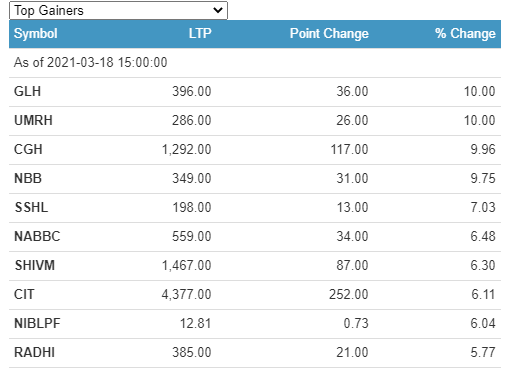Click GLH percent change 10.00
This screenshot has height=371, width=509.
pos(480,91)
